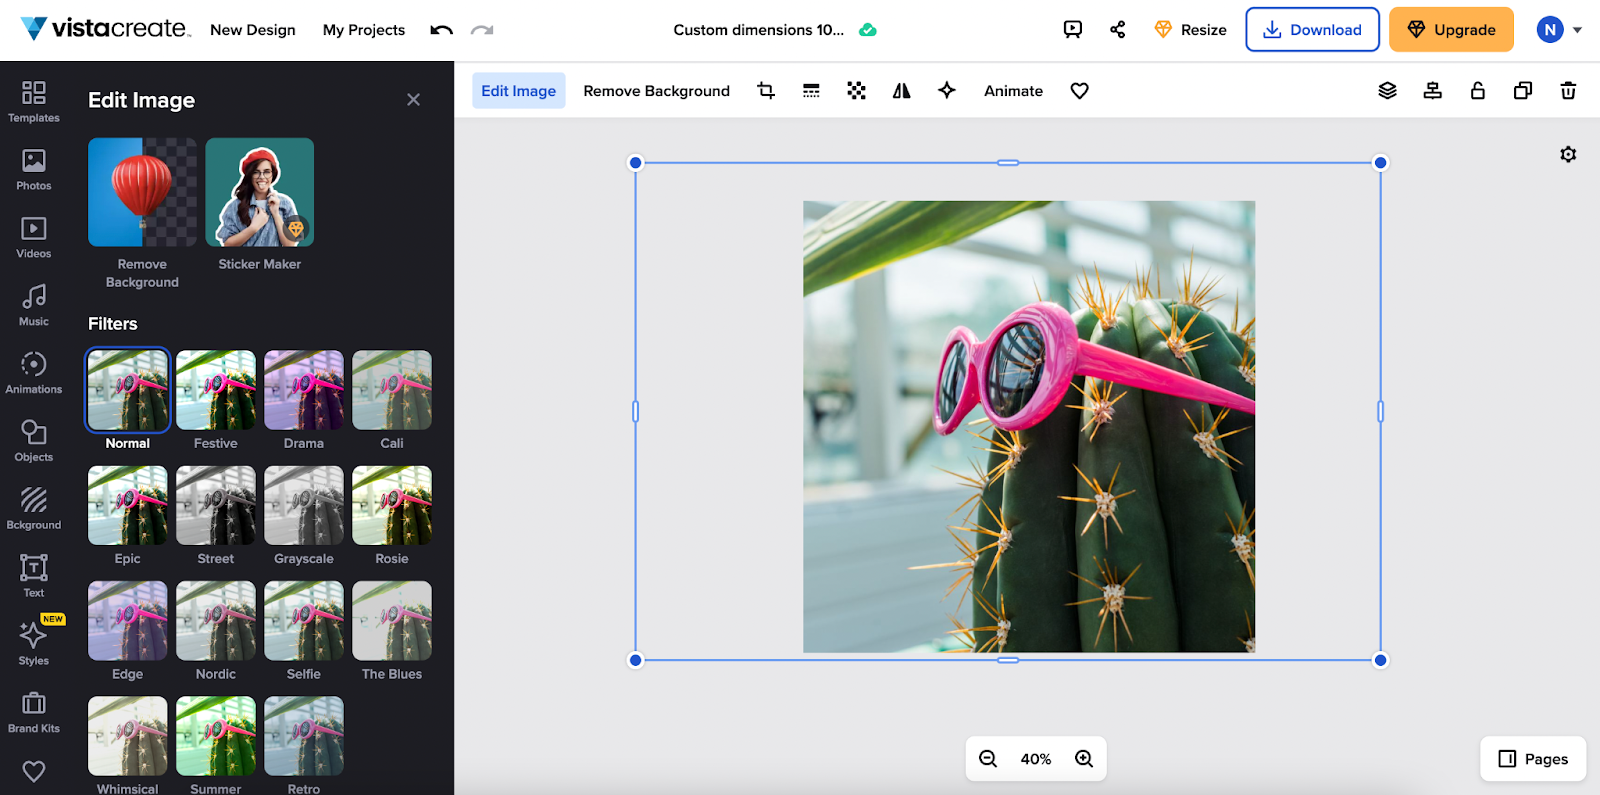Screen dimensions: 1600x795
Task: Click the duplicate element icon
Action: click(x=1522, y=91)
